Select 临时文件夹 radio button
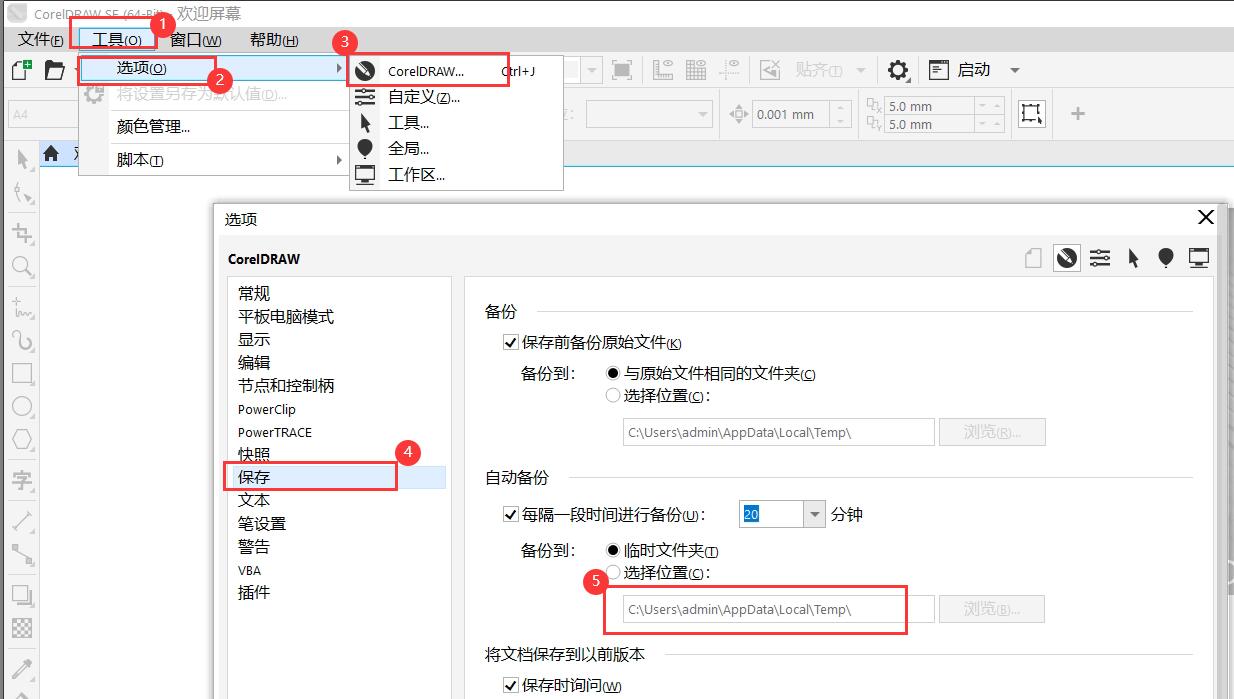Image resolution: width=1234 pixels, height=699 pixels. point(613,550)
